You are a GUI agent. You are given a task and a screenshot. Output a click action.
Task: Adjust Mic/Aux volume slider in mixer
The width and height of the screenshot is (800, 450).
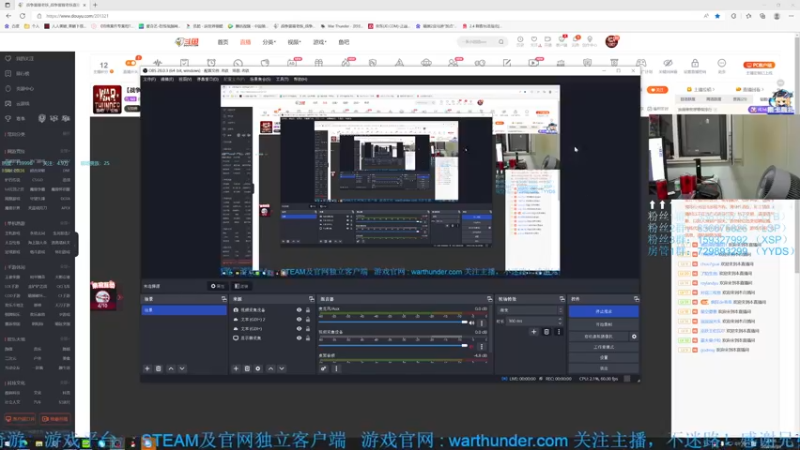[393, 322]
